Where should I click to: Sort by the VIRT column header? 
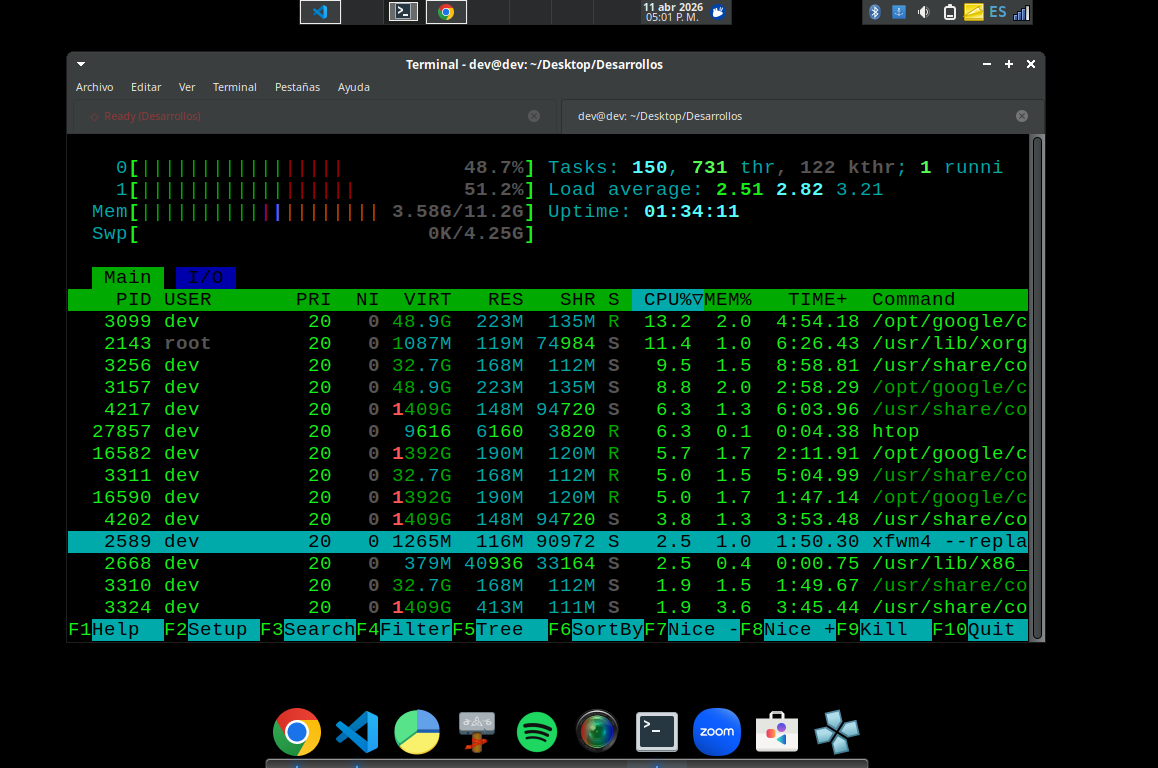click(x=428, y=300)
